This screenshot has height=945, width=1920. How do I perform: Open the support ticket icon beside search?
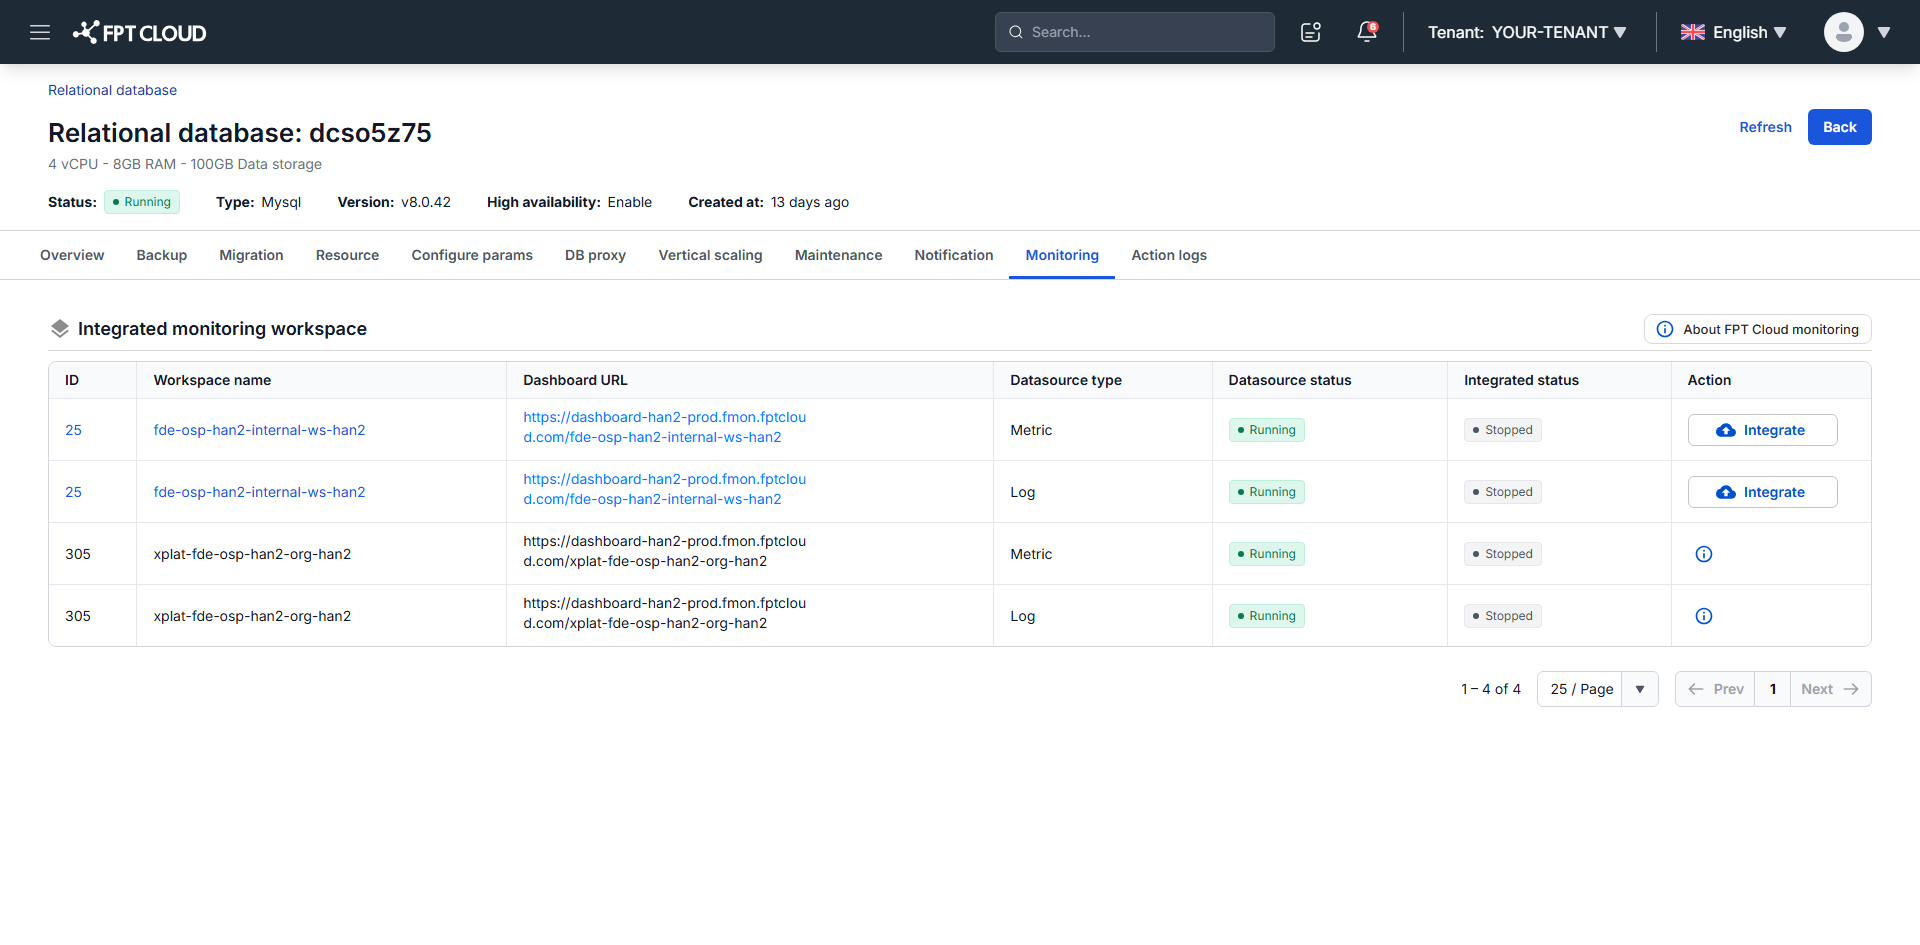[1311, 32]
